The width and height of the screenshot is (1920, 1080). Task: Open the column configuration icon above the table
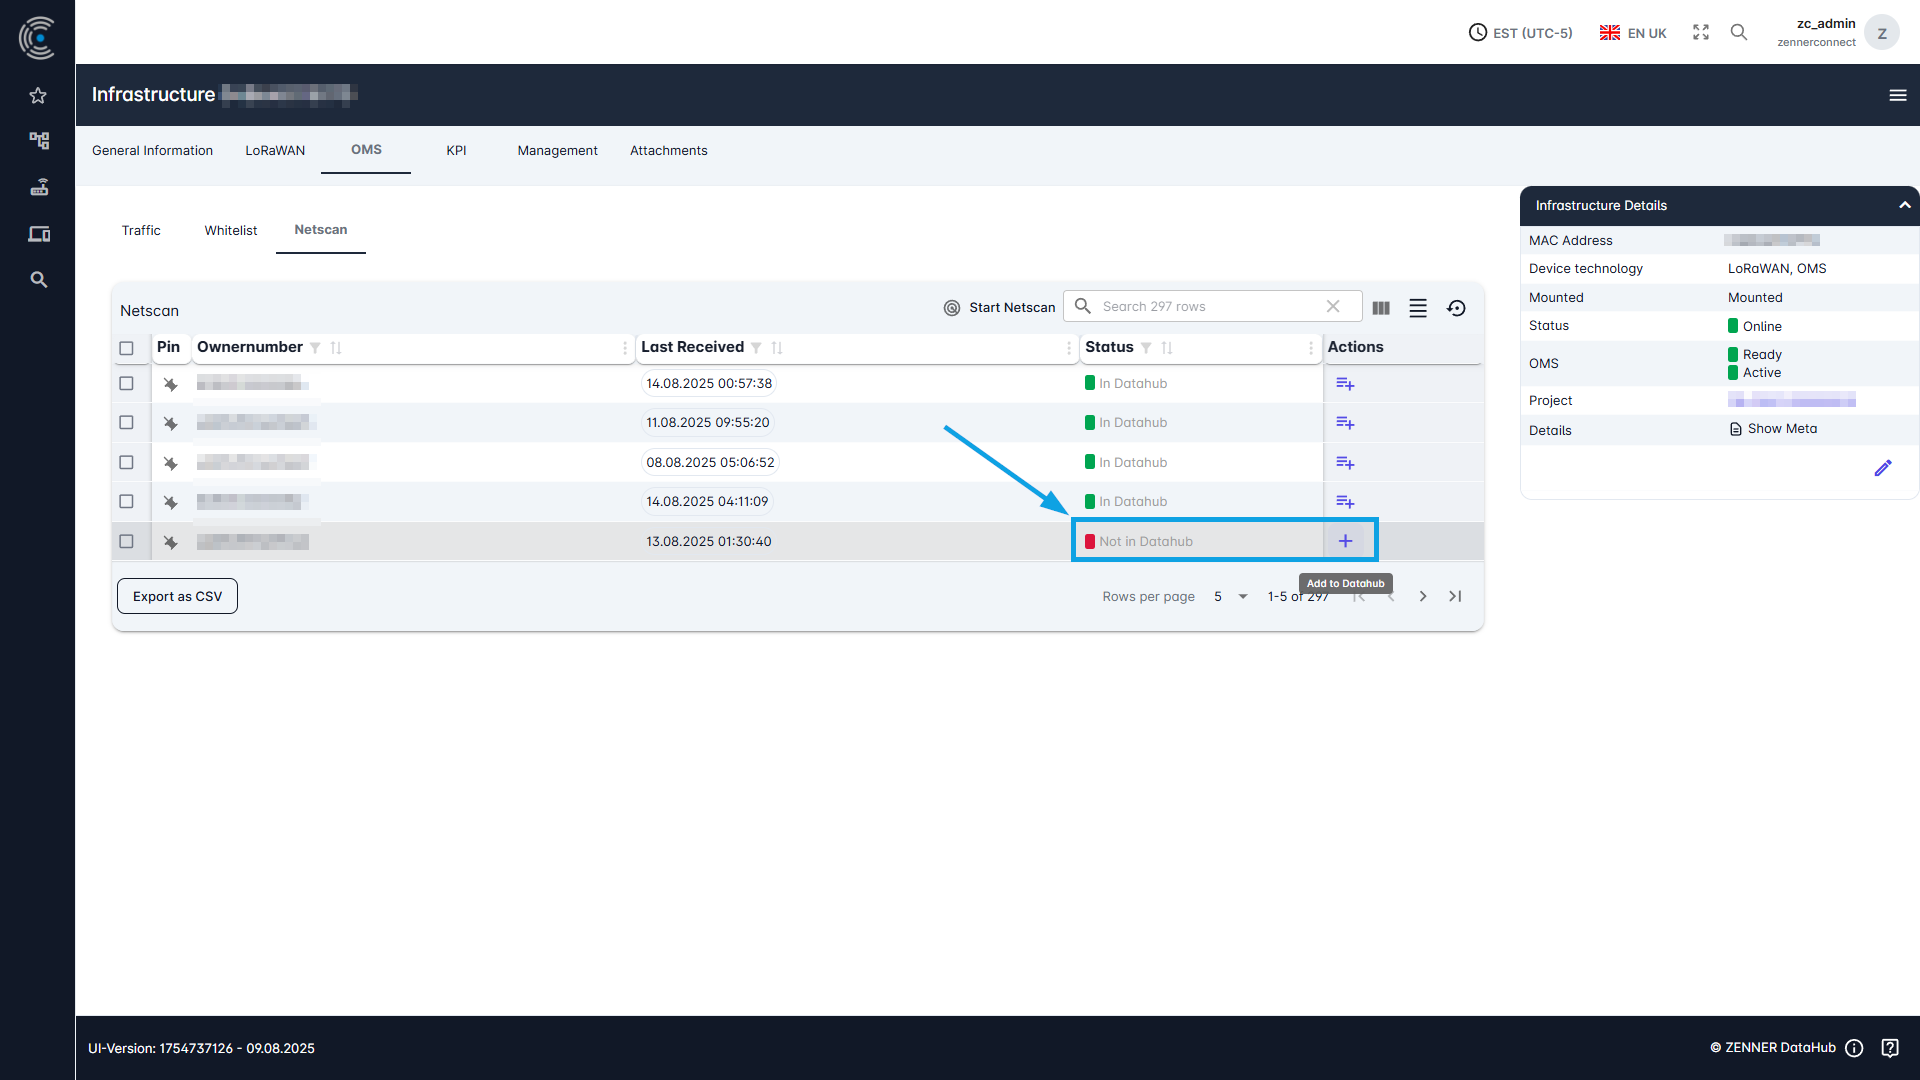1380,308
